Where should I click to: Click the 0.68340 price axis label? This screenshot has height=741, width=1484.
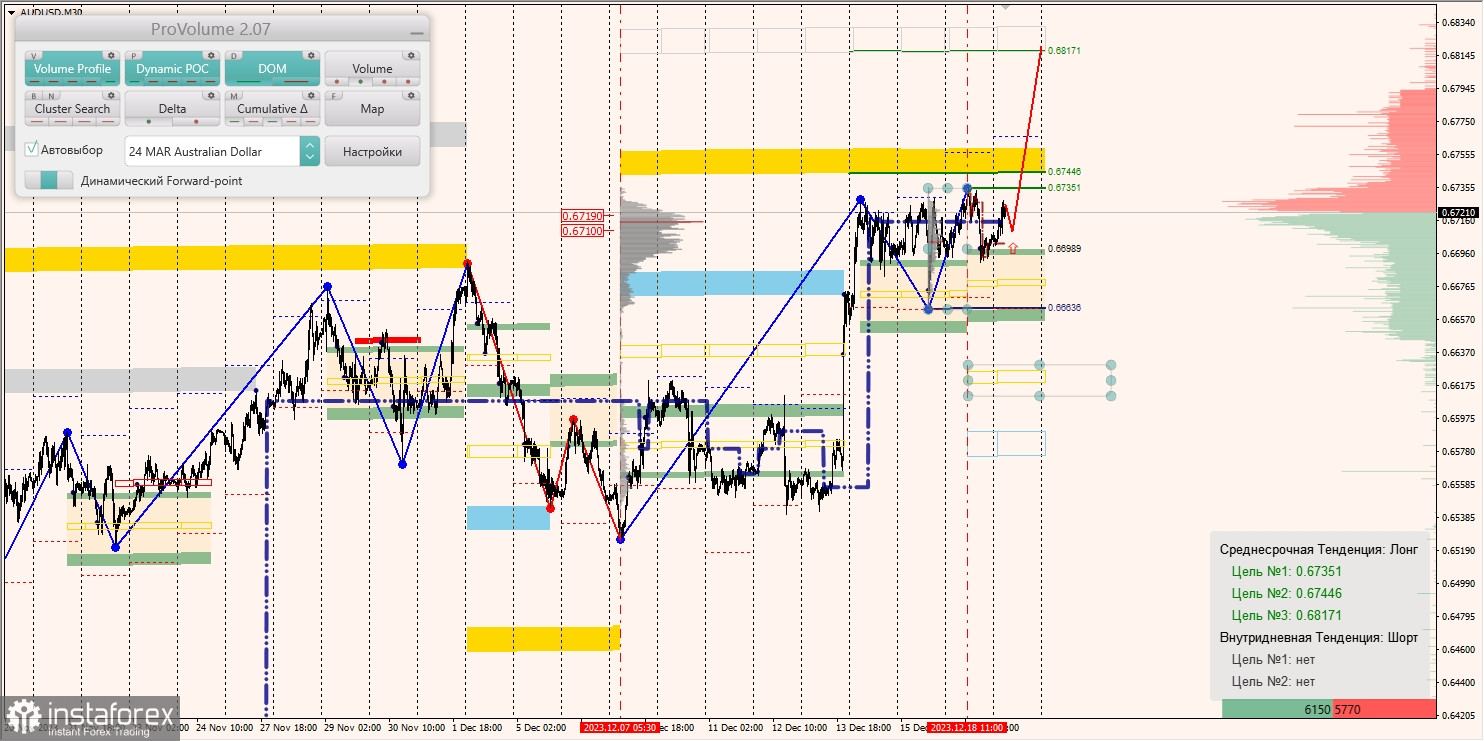(1458, 22)
